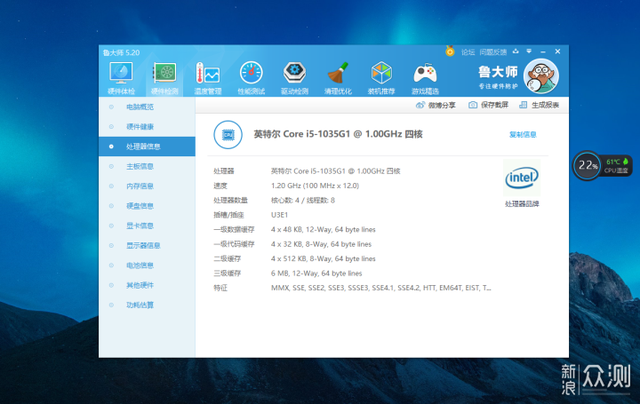Click the 4 x 32 KB, 8-Way cache value
The image size is (640, 404).
(x=321, y=244)
